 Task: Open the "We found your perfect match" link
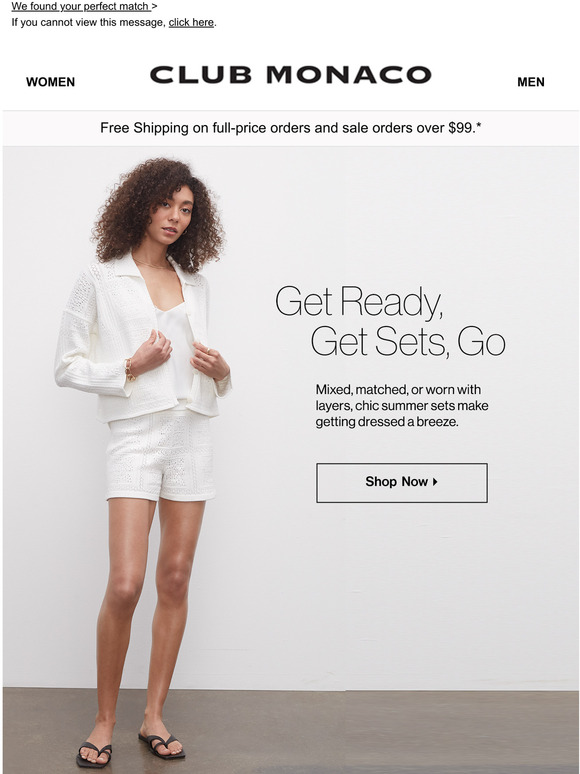[80, 6]
